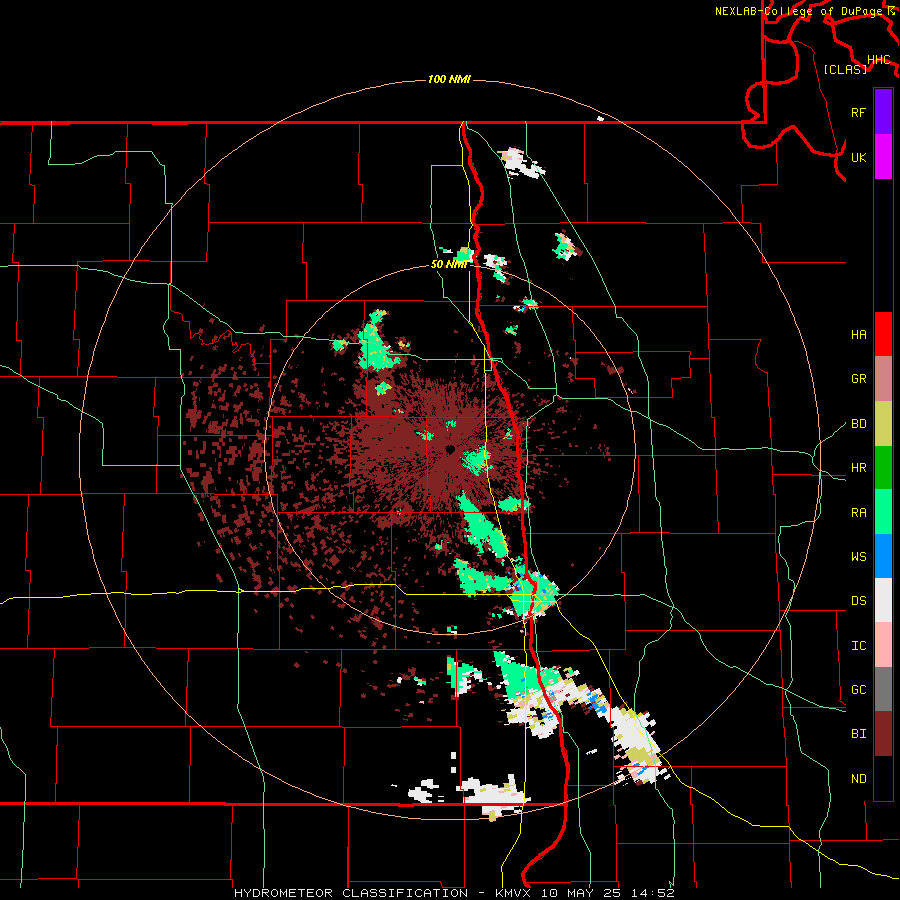The width and height of the screenshot is (900, 900).
Task: Click the IC legend label
Action: [x=858, y=646]
